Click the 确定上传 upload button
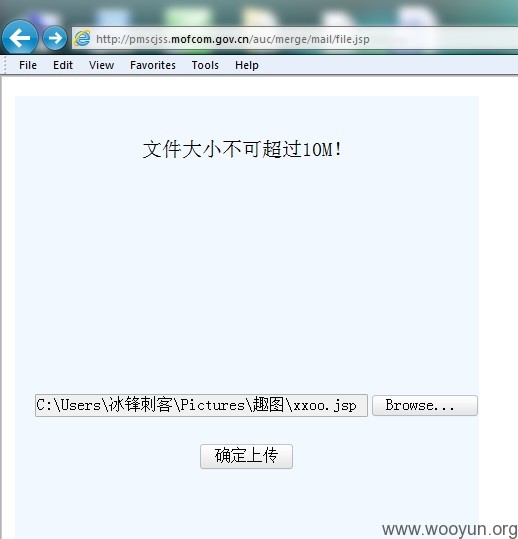This screenshot has height=539, width=518. click(246, 456)
